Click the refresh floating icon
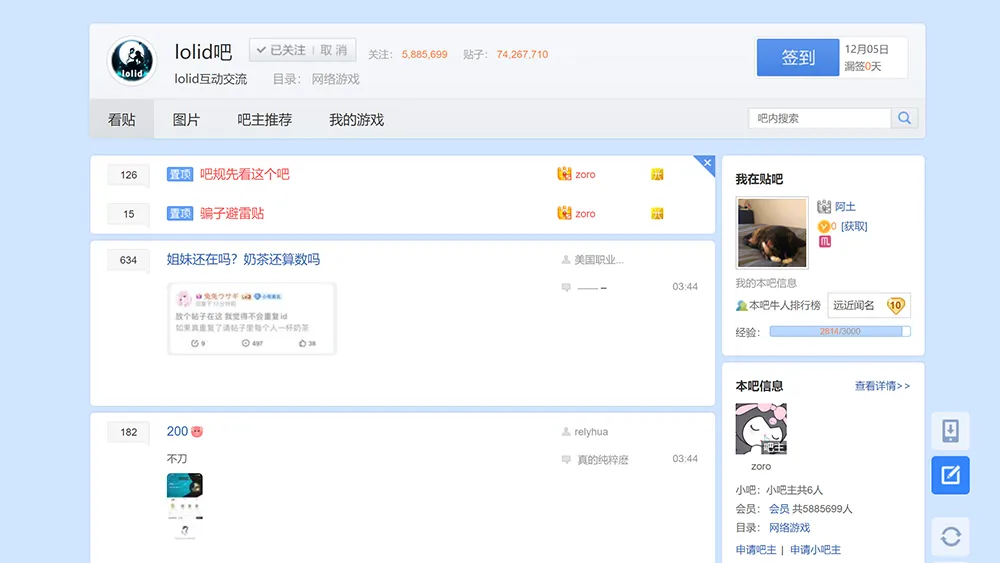The width and height of the screenshot is (1000, 563). pos(950,537)
